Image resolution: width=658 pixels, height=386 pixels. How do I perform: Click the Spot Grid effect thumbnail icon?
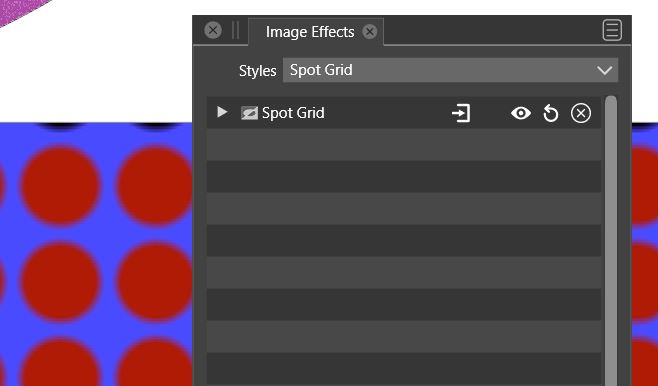pos(249,113)
